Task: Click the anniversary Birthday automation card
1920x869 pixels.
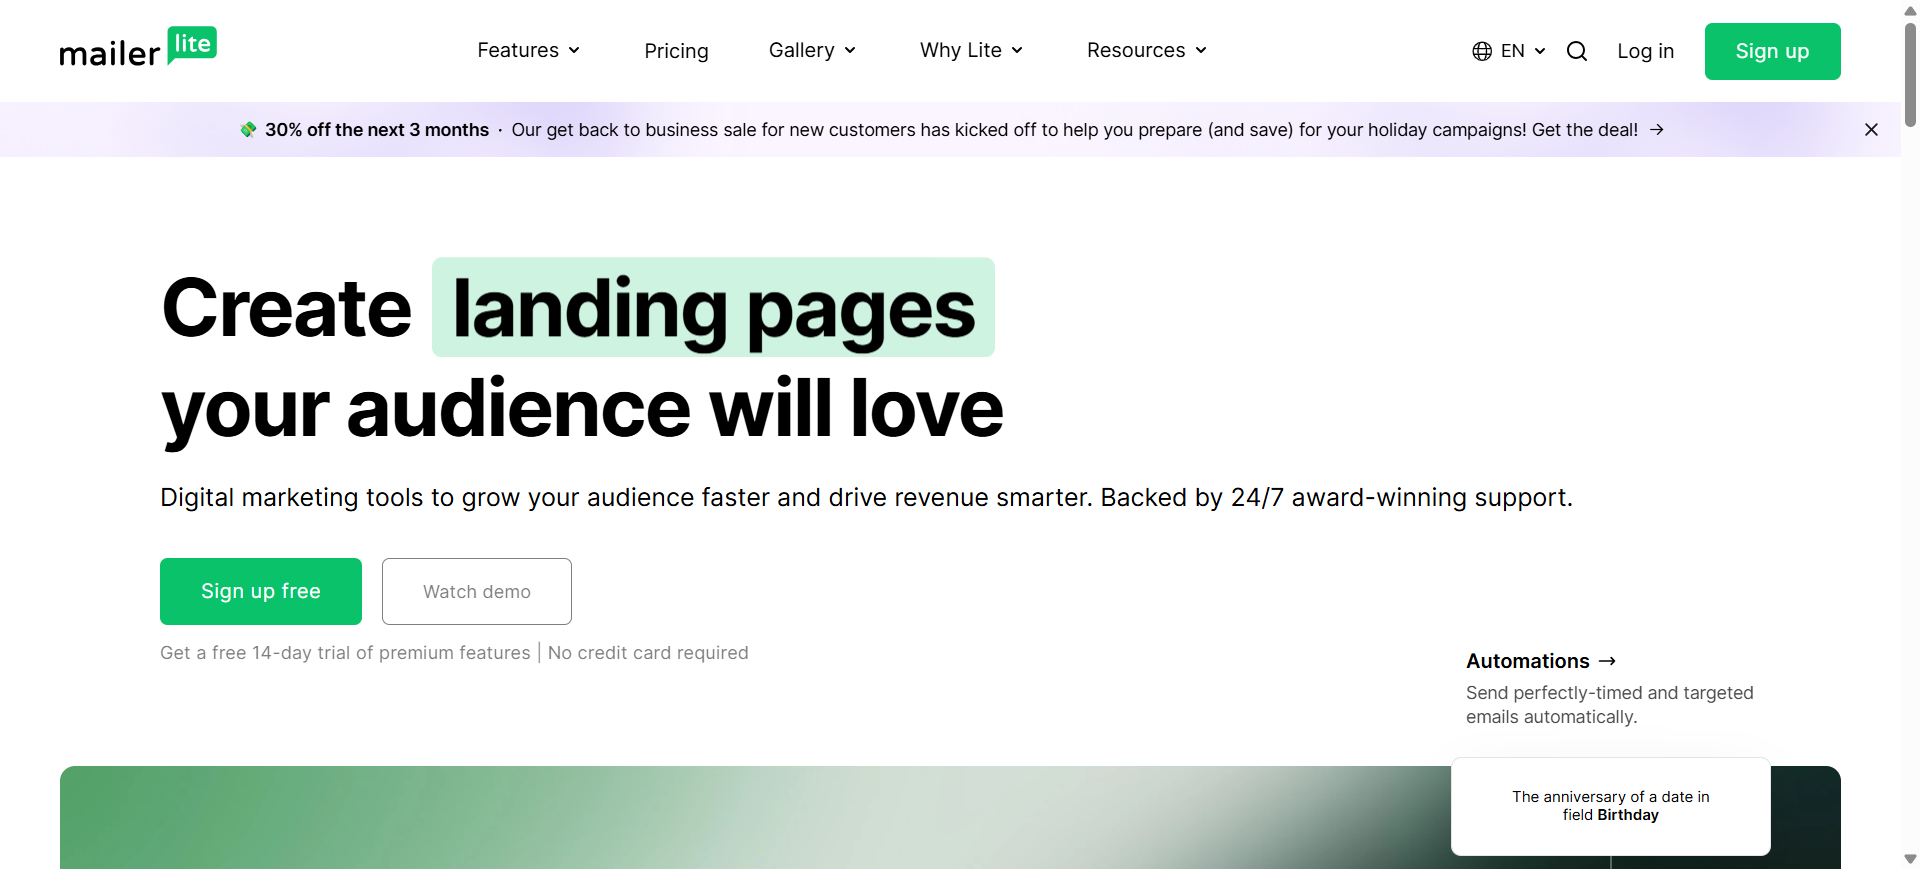Action: point(1610,806)
